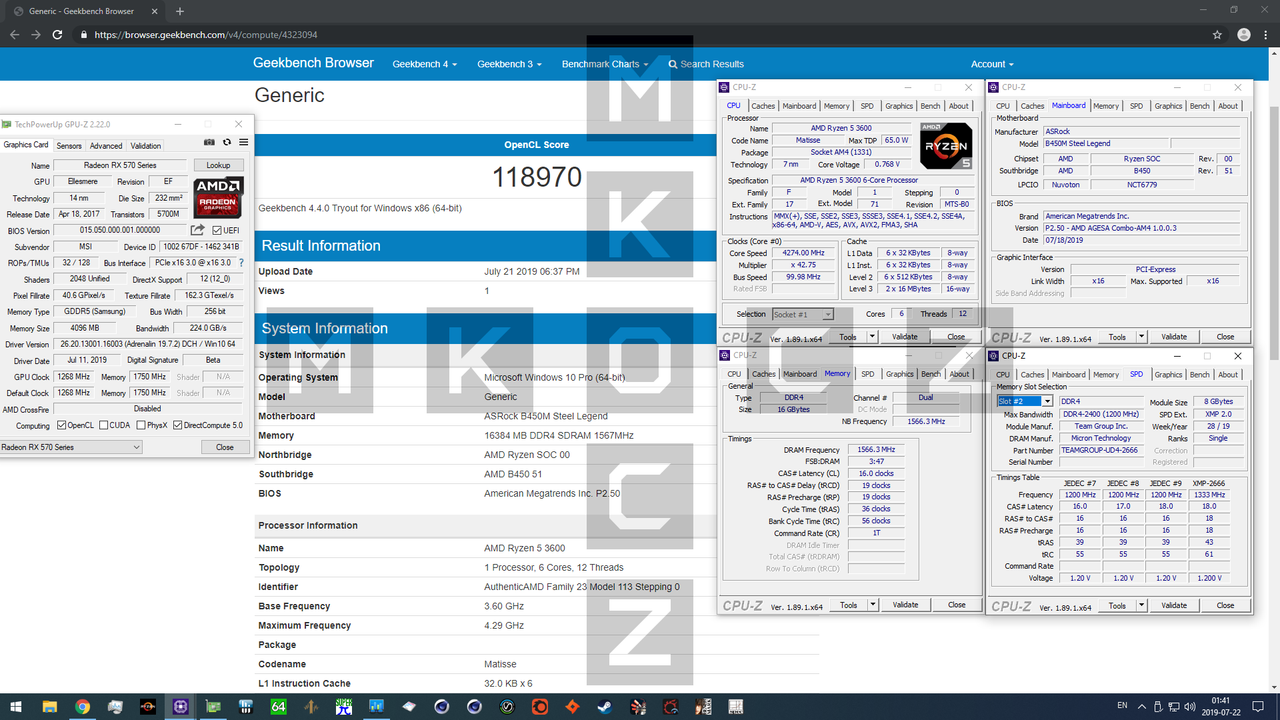The image size is (1280, 720).
Task: Toggle the DirectCompute 5.0 checkbox
Action: tap(178, 425)
